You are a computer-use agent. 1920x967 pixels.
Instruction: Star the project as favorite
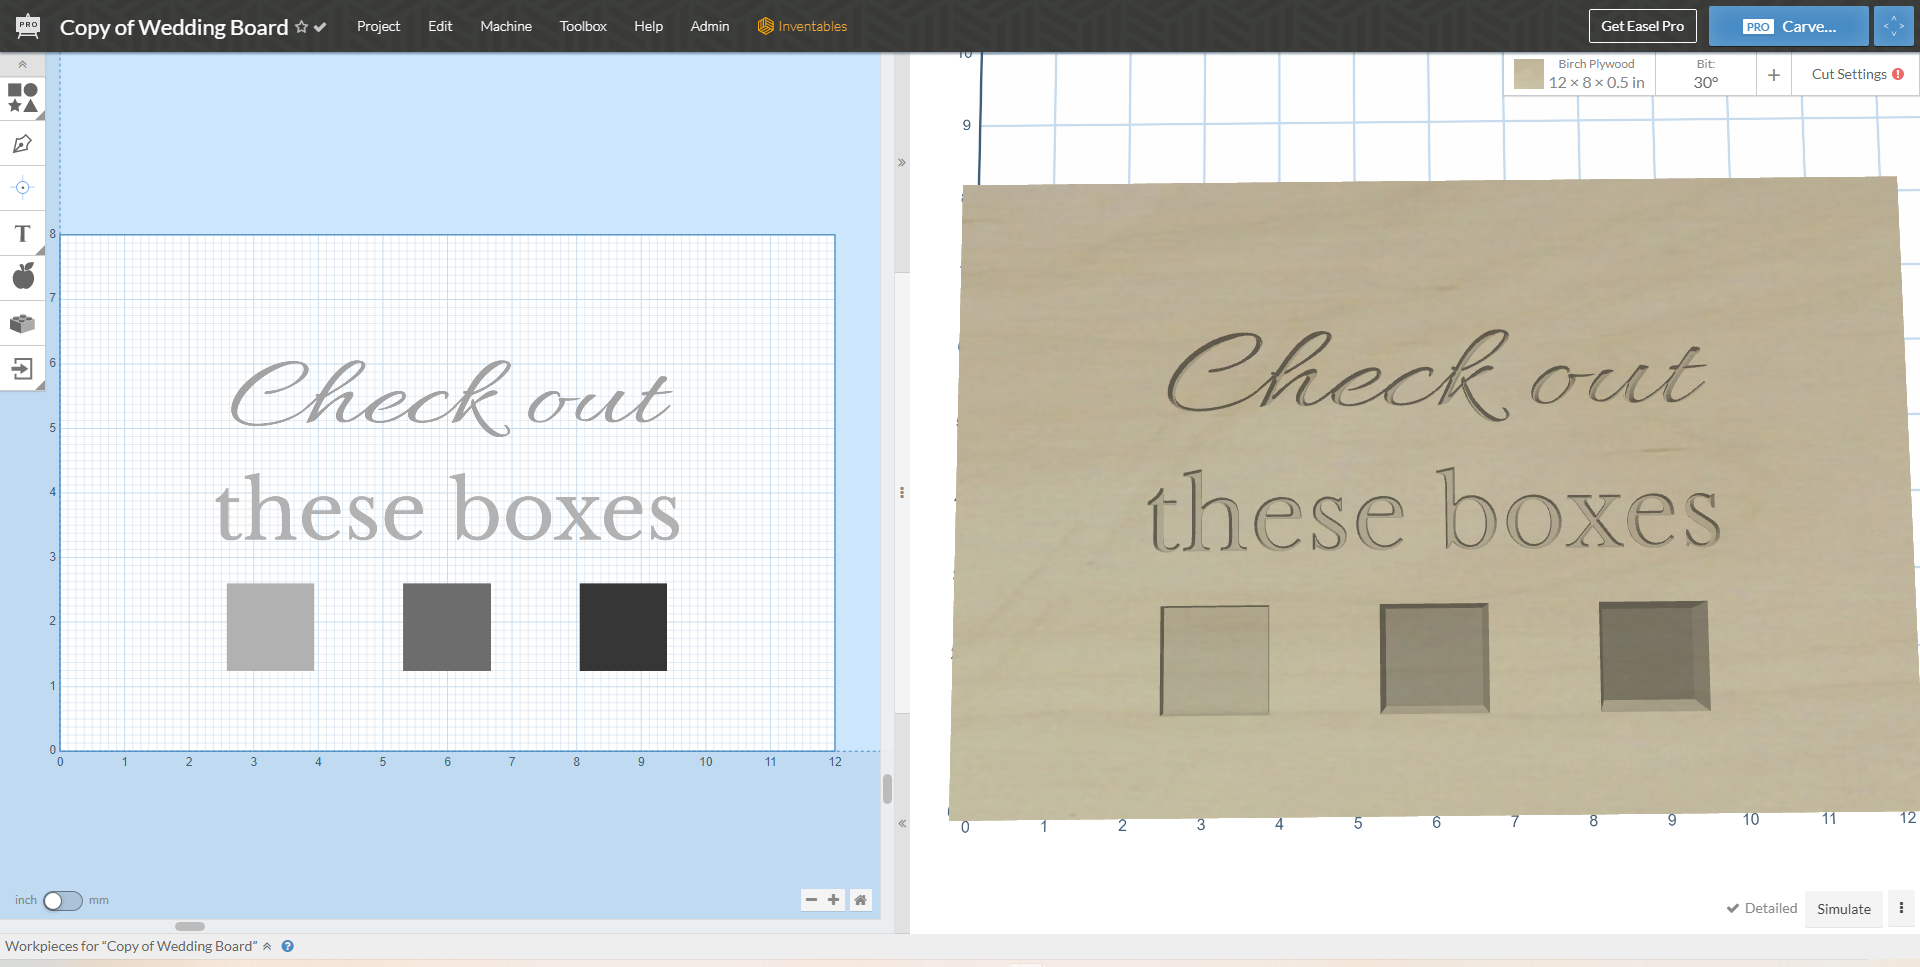pos(301,27)
